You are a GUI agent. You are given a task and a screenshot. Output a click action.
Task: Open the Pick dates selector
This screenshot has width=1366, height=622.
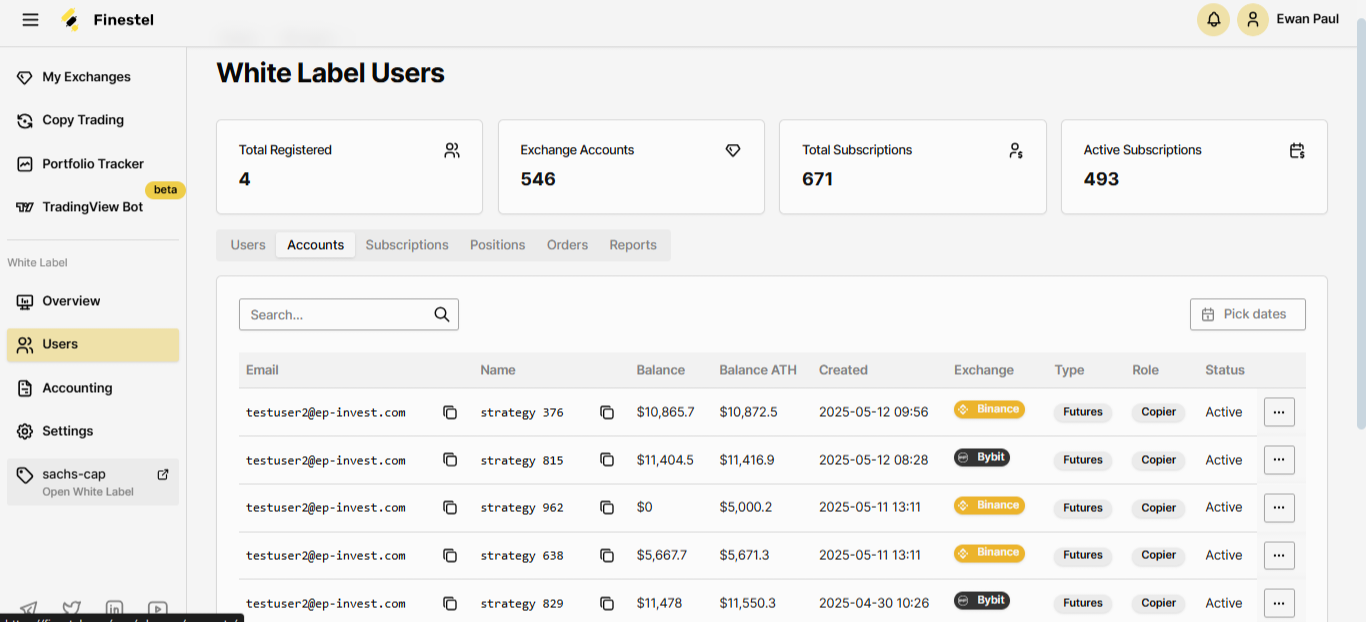(x=1247, y=314)
